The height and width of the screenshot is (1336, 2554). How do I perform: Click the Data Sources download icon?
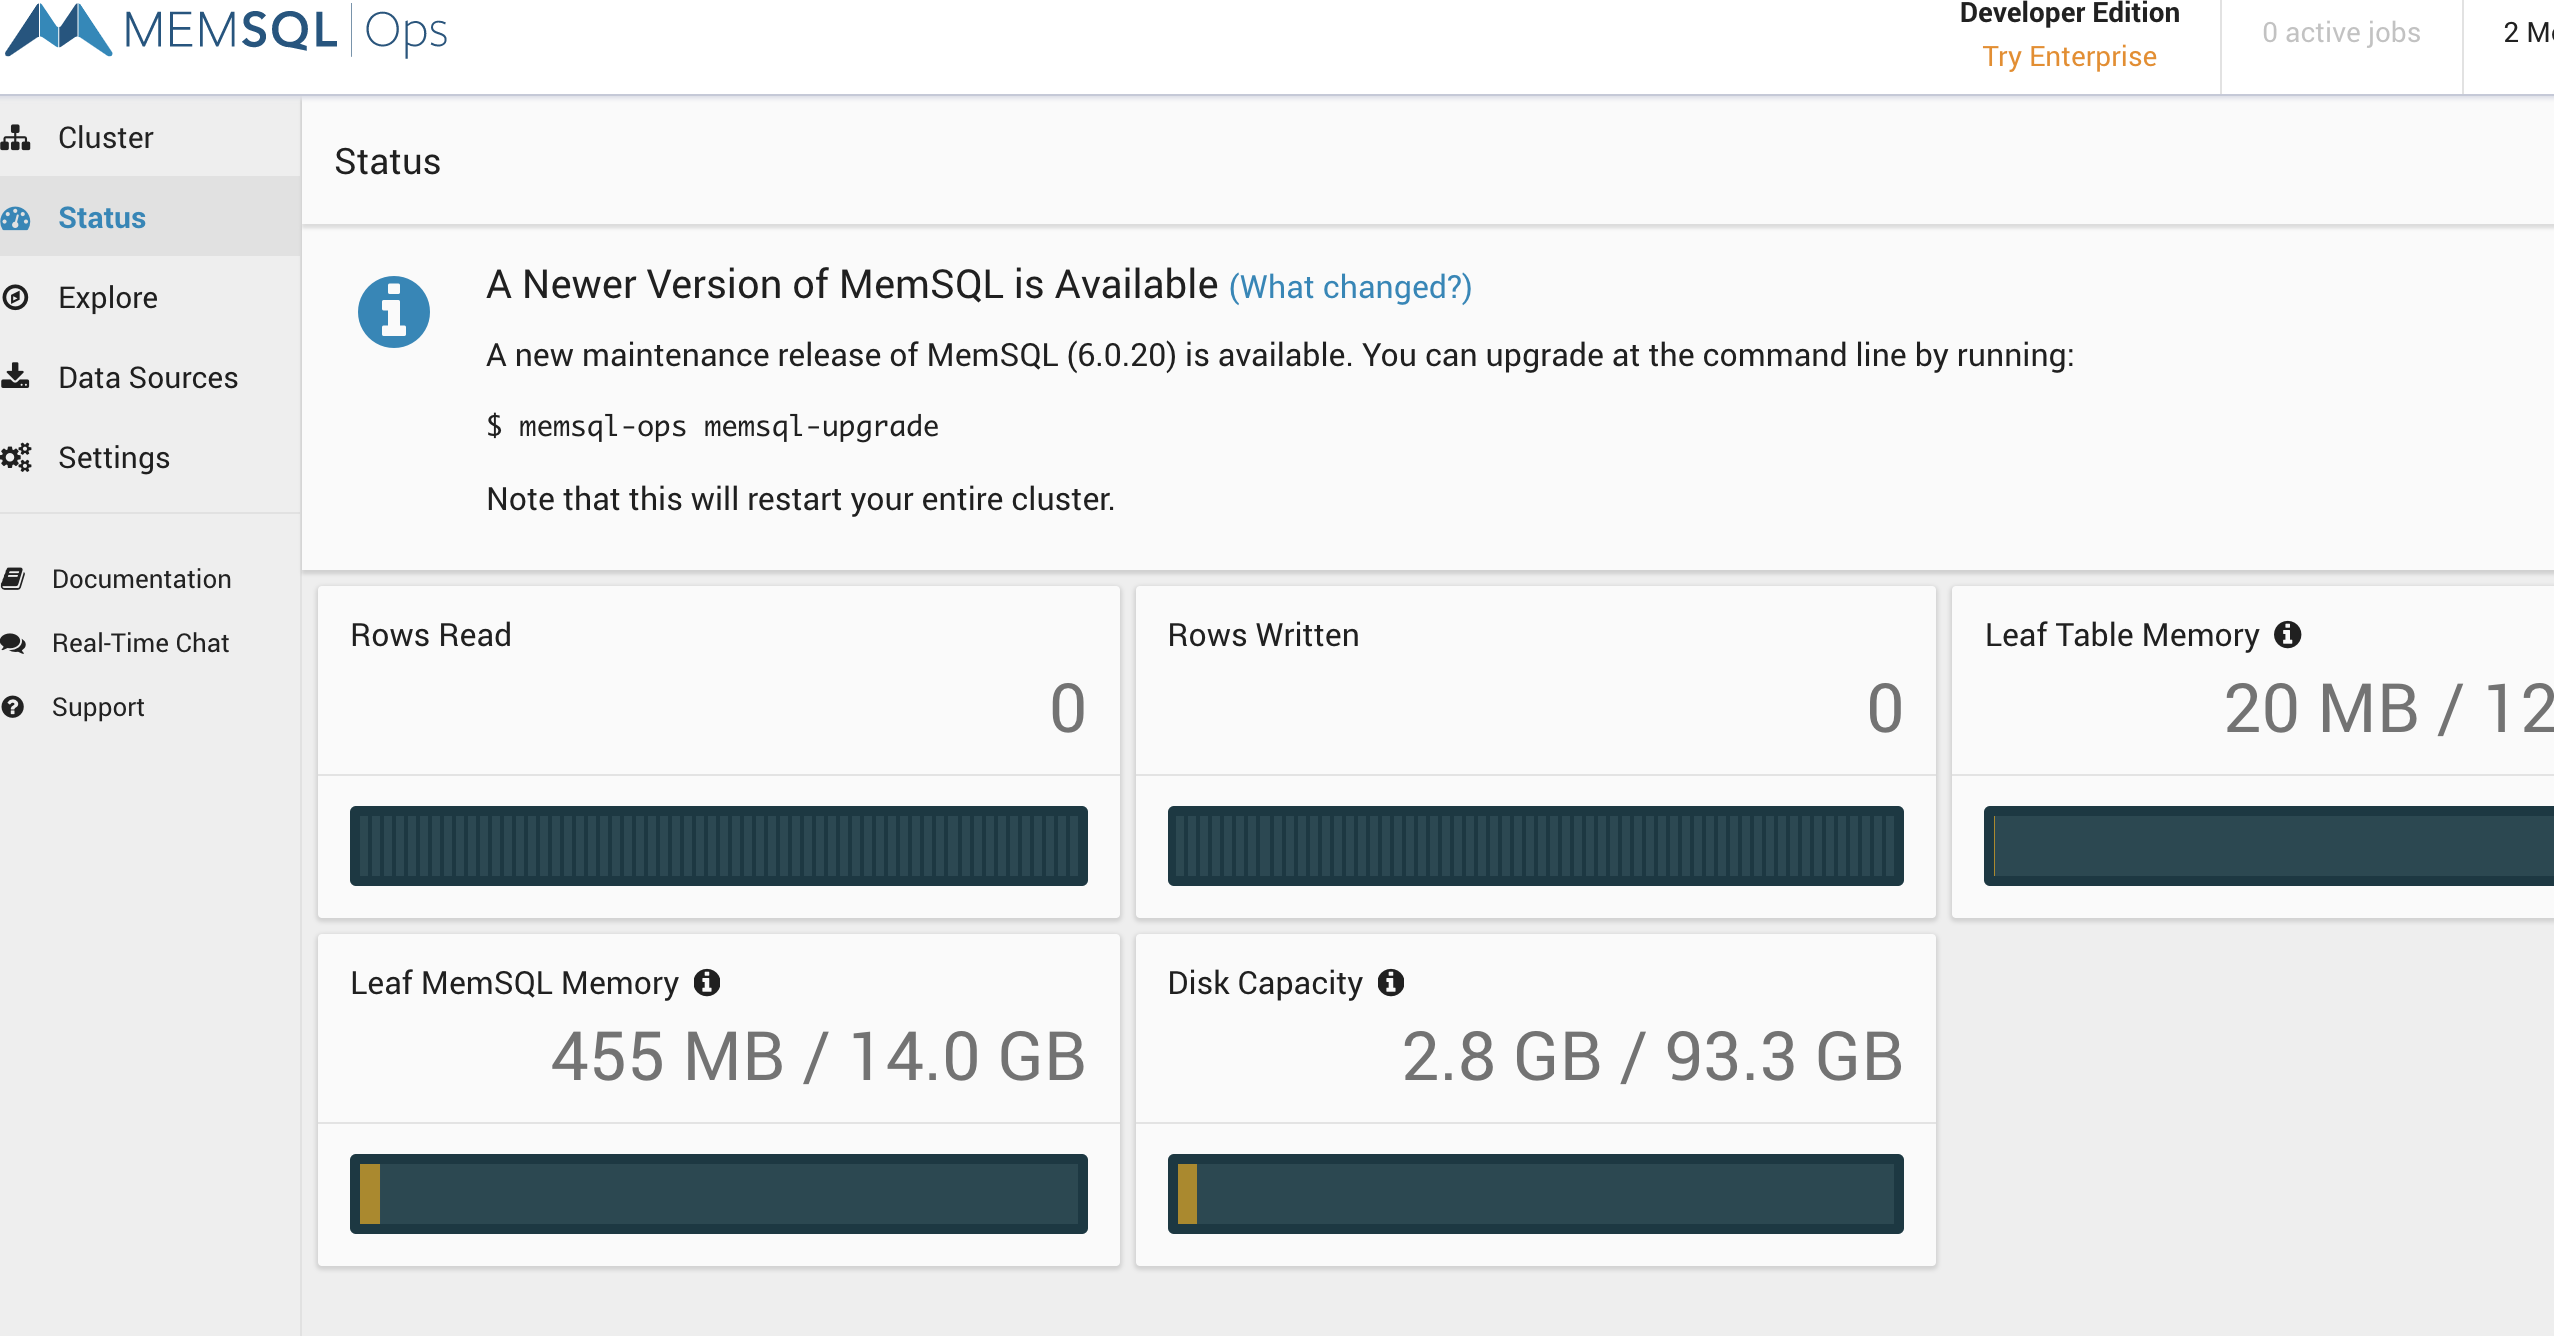point(15,376)
